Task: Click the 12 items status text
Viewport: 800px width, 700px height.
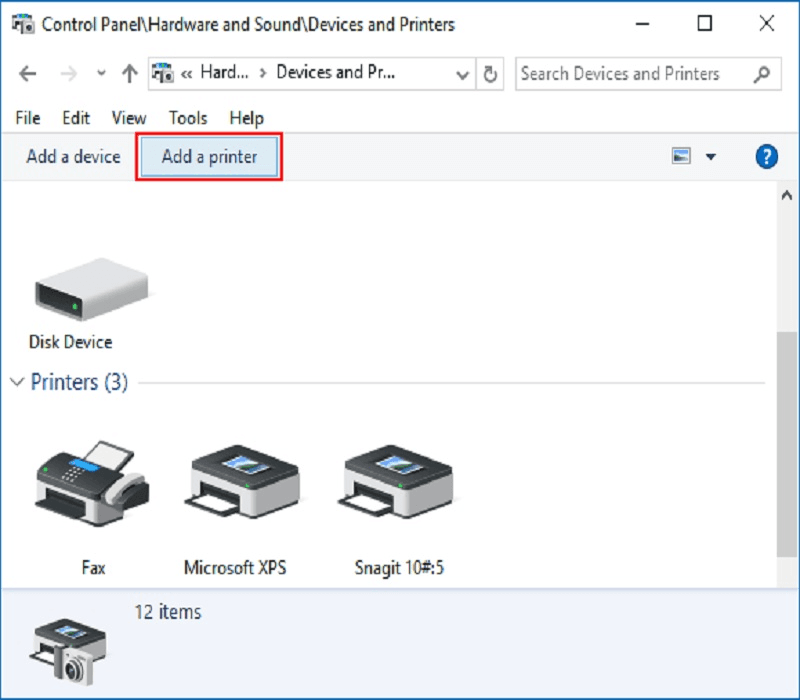Action: point(168,612)
